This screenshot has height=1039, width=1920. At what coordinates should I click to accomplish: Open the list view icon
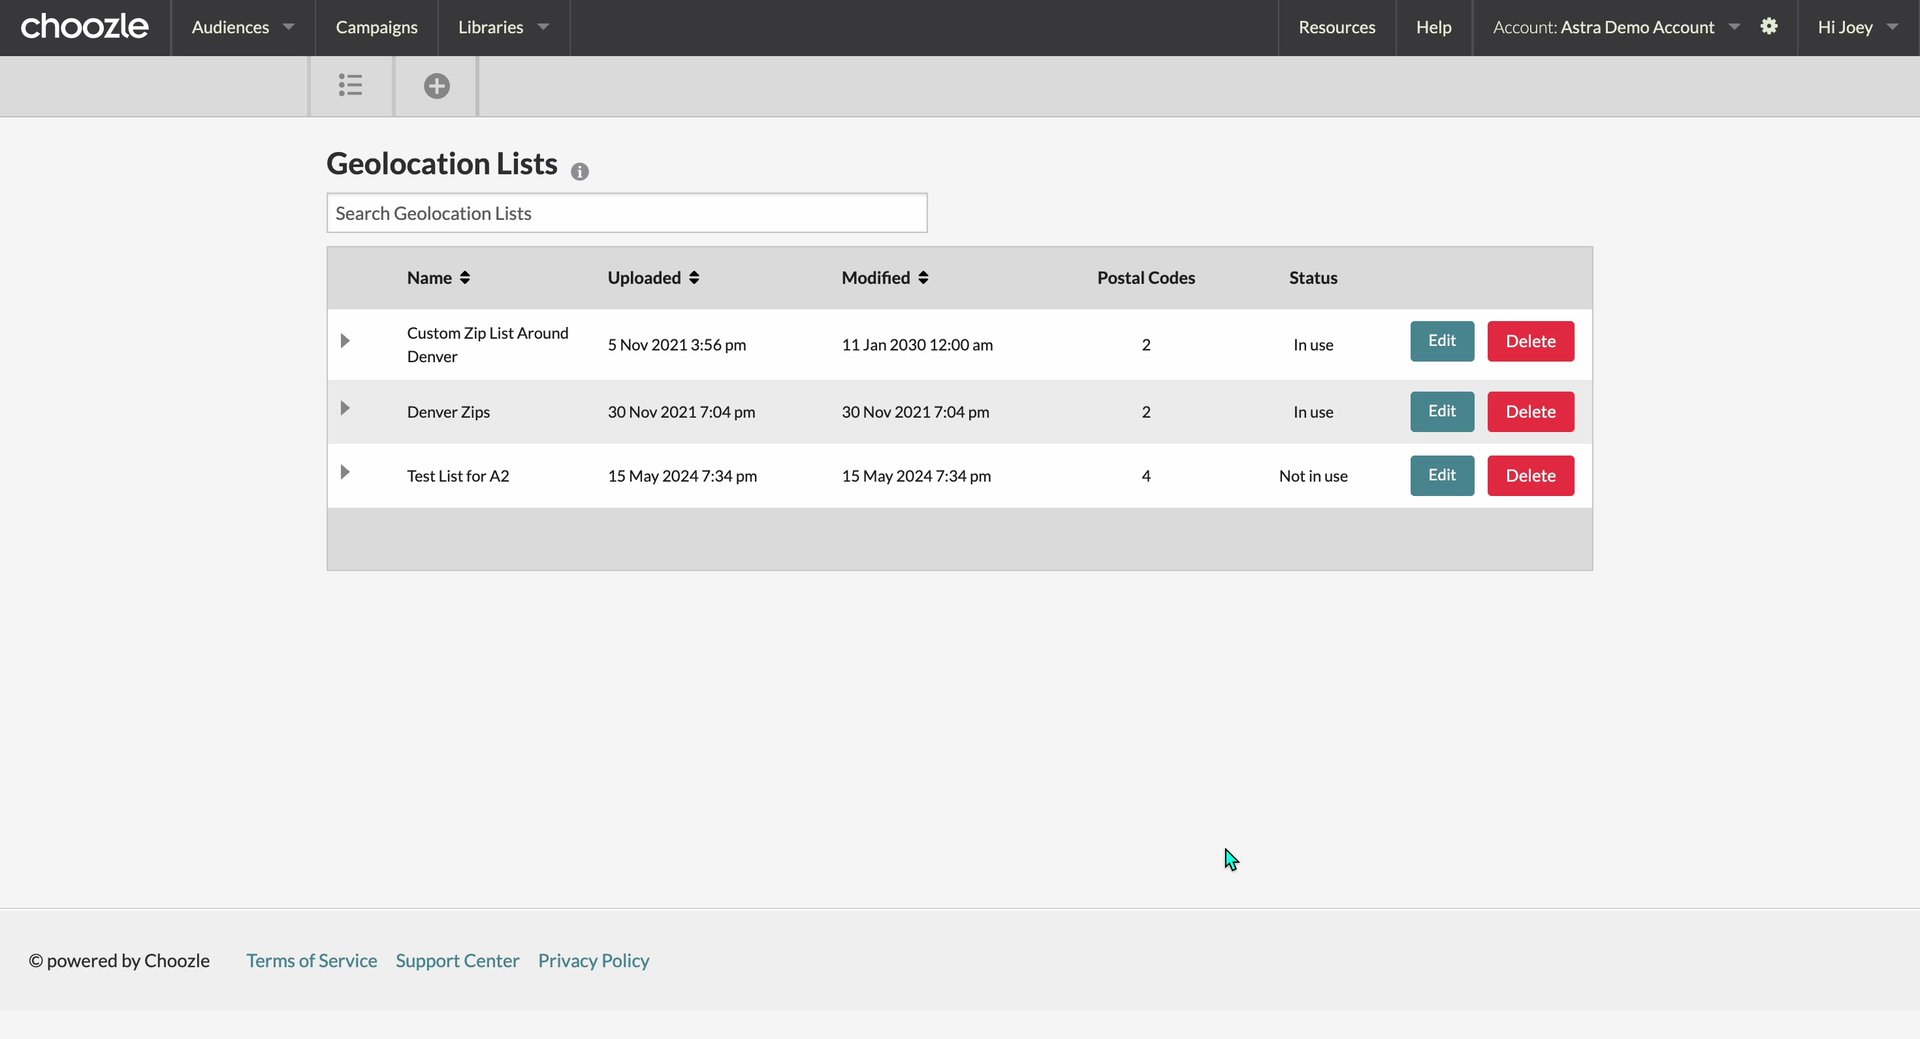[x=350, y=86]
